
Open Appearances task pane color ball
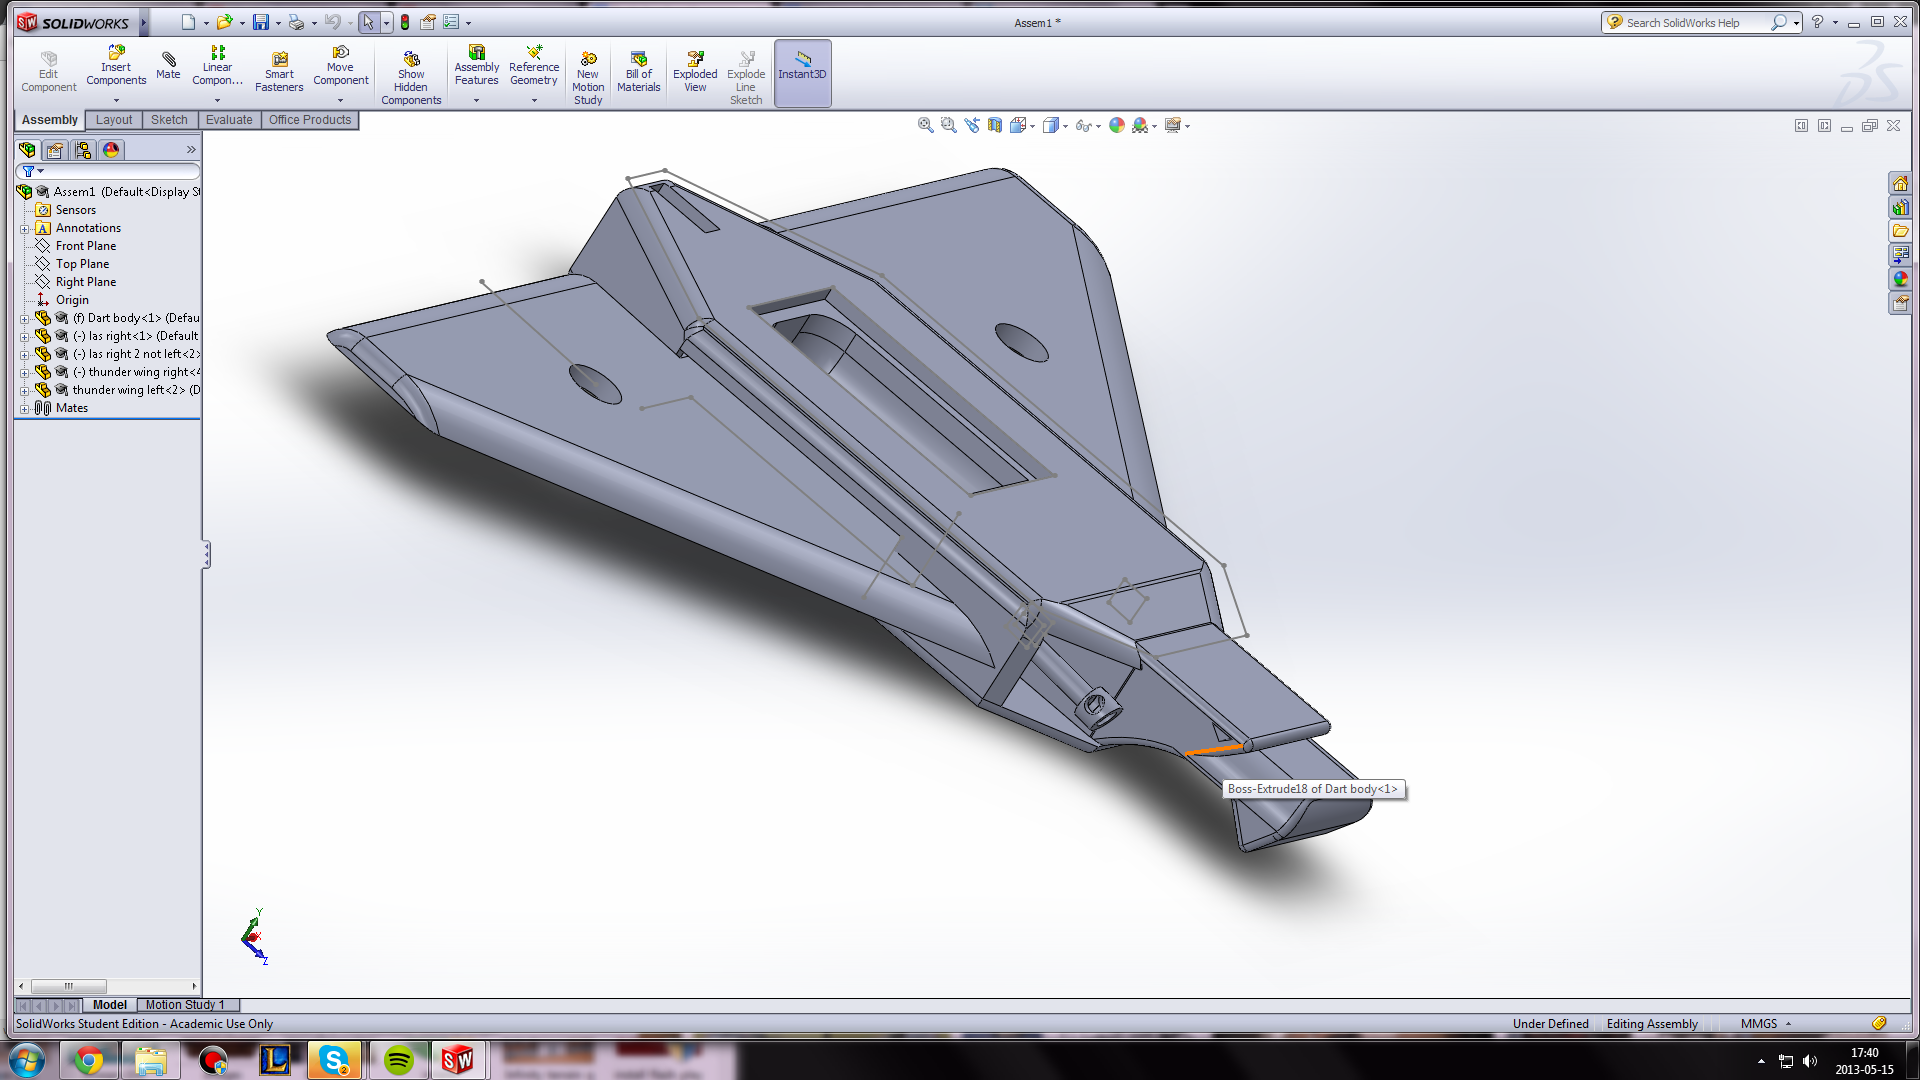tap(1900, 279)
